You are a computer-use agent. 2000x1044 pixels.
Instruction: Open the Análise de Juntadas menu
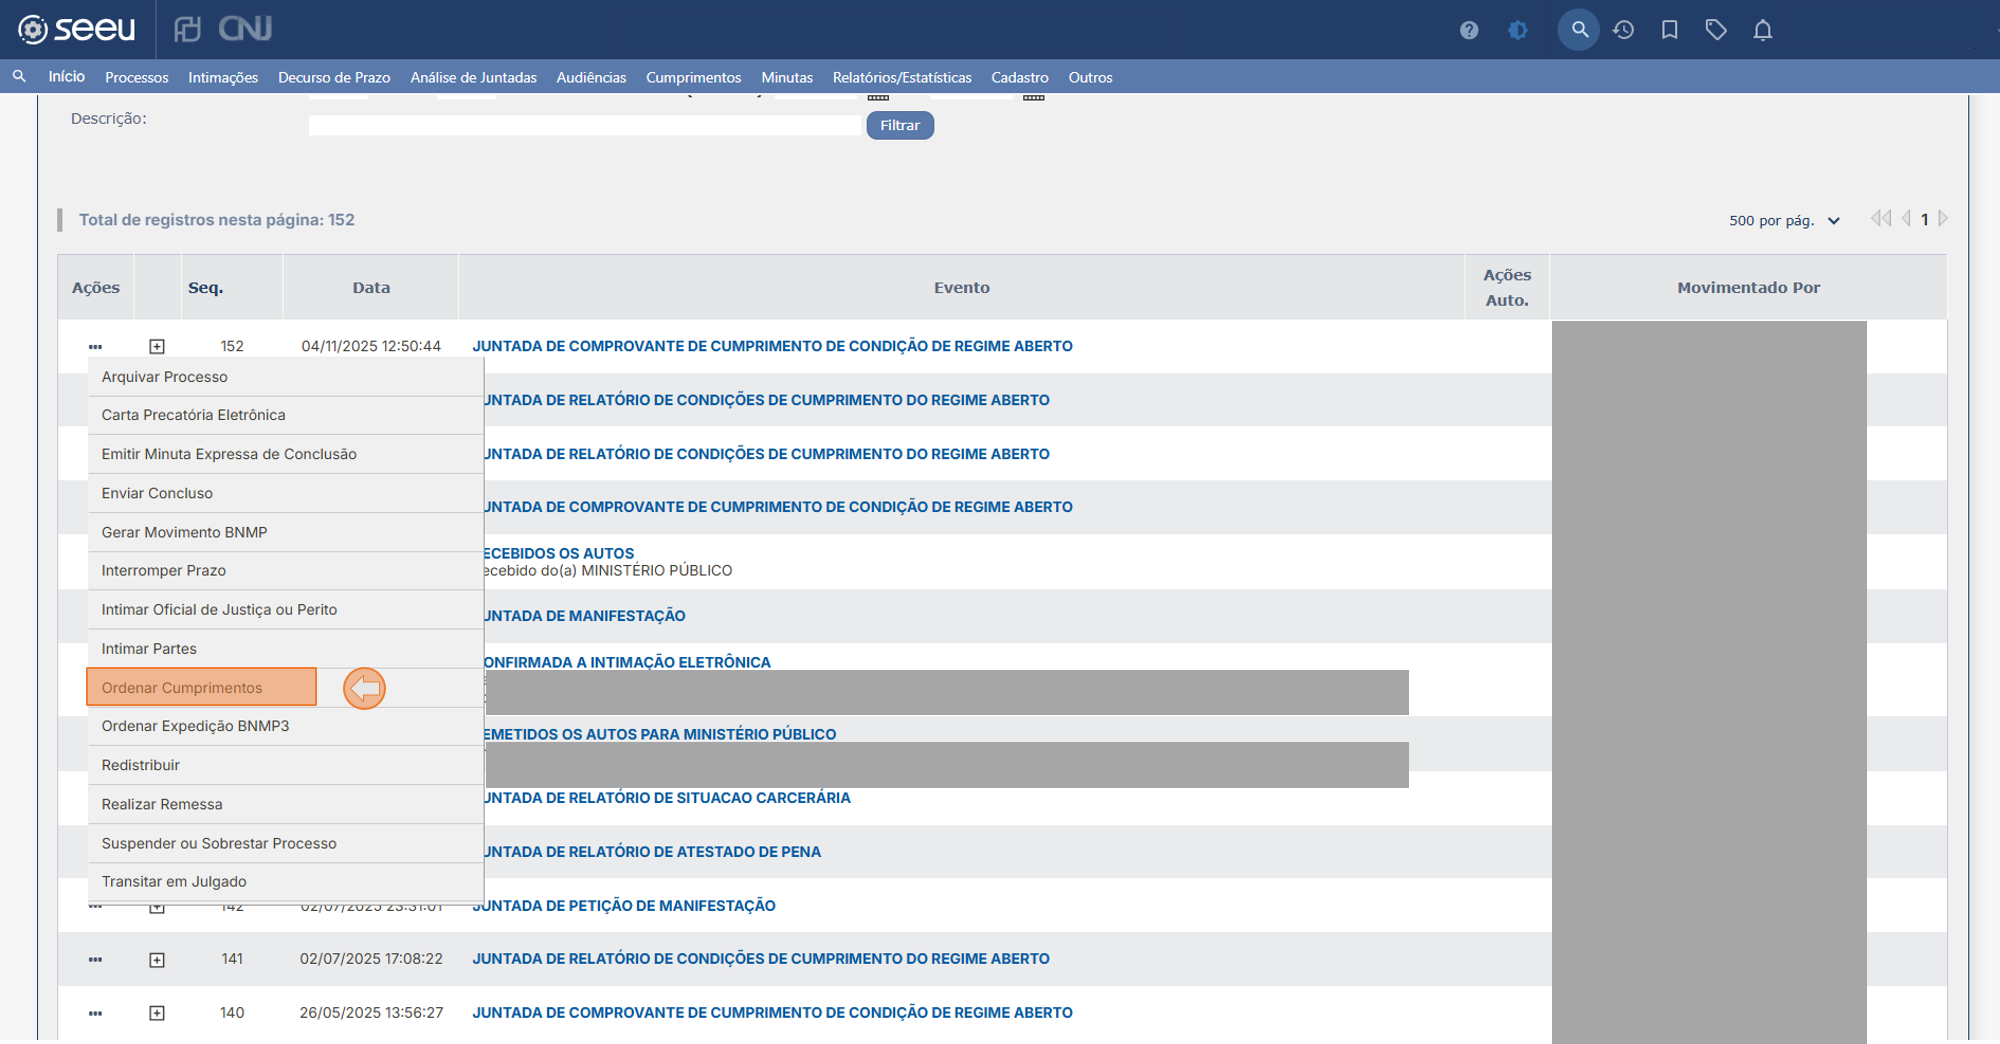[x=474, y=77]
